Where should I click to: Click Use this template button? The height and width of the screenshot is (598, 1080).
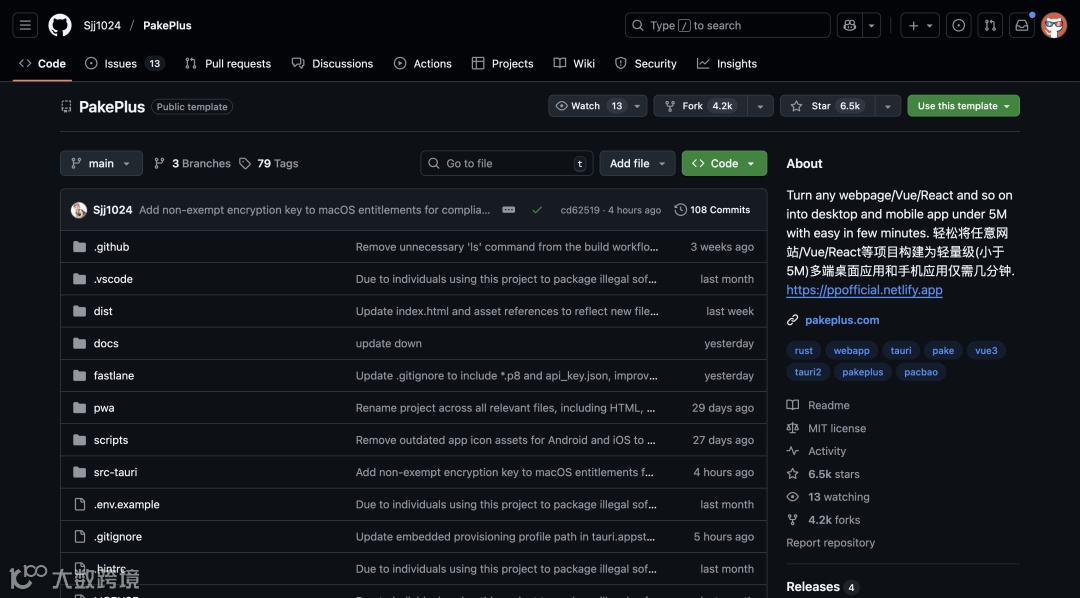(964, 106)
